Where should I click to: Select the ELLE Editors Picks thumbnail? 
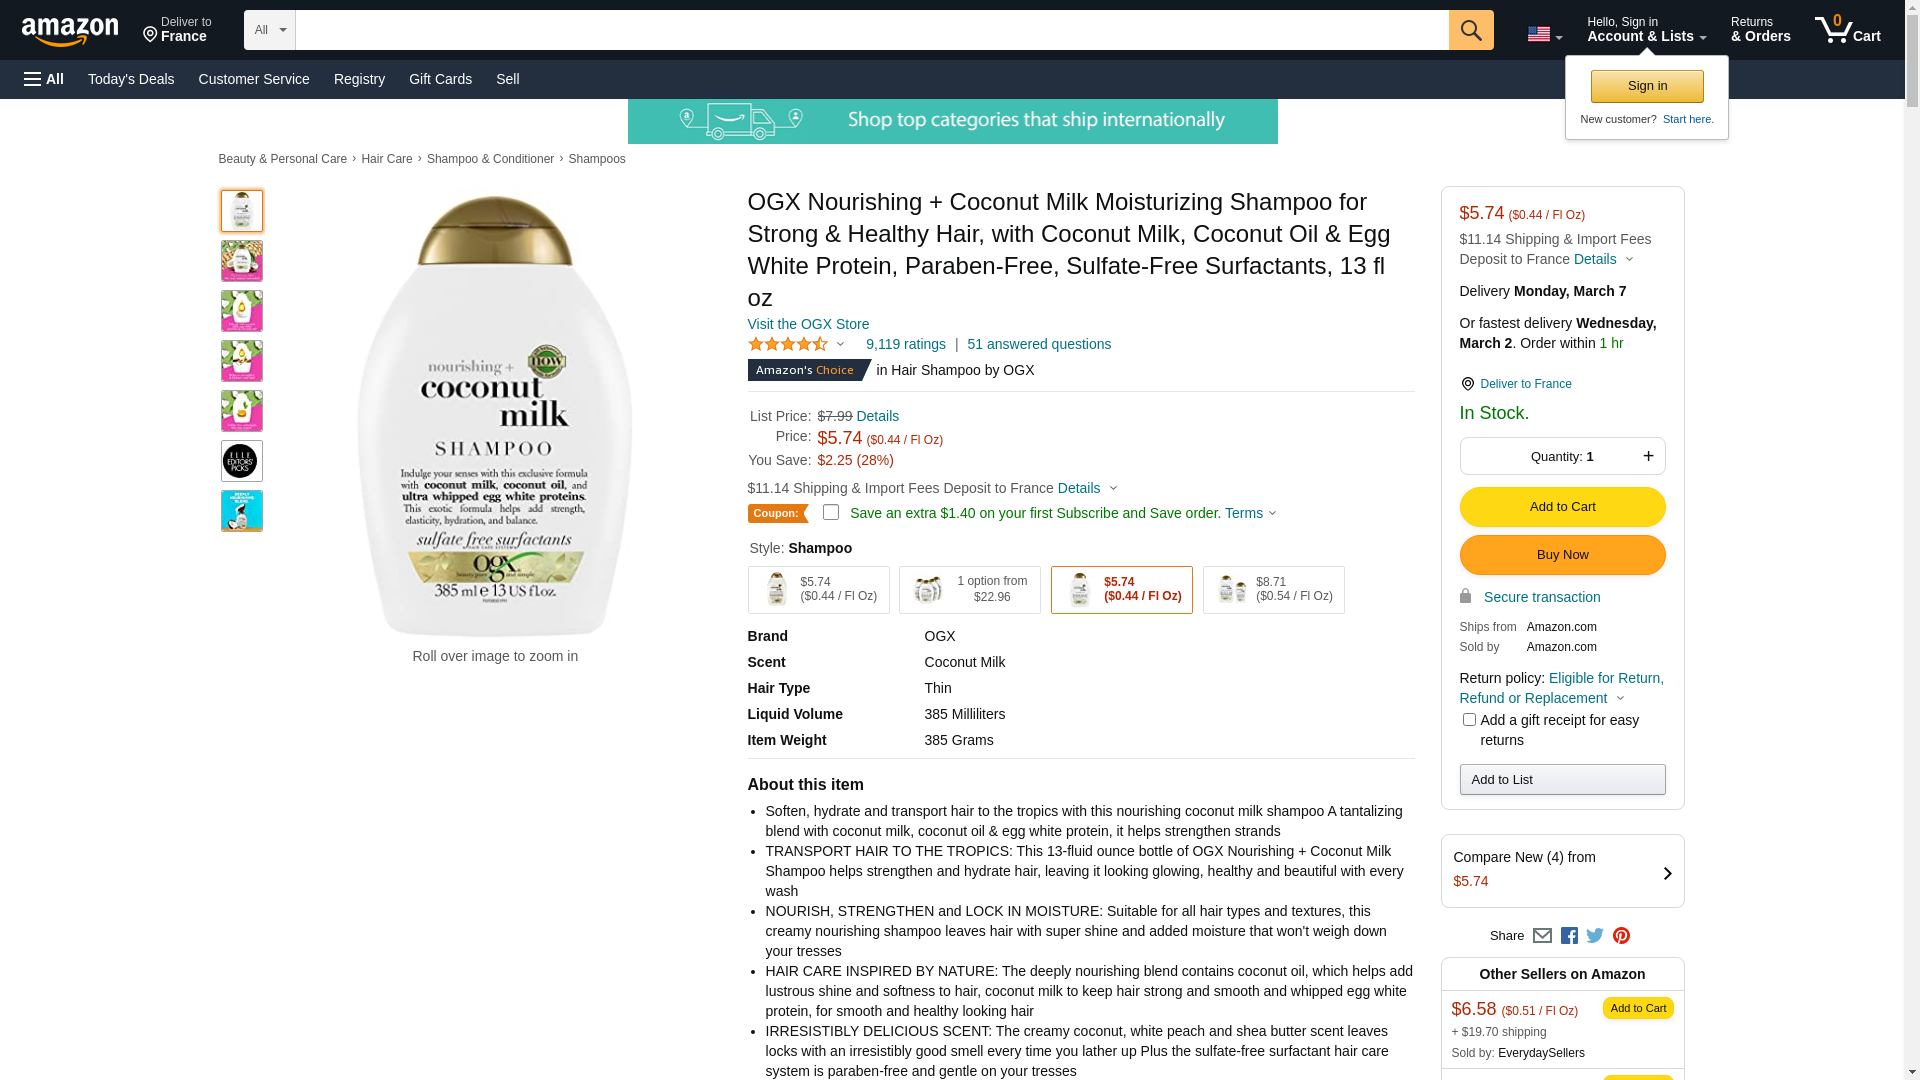[x=241, y=461]
